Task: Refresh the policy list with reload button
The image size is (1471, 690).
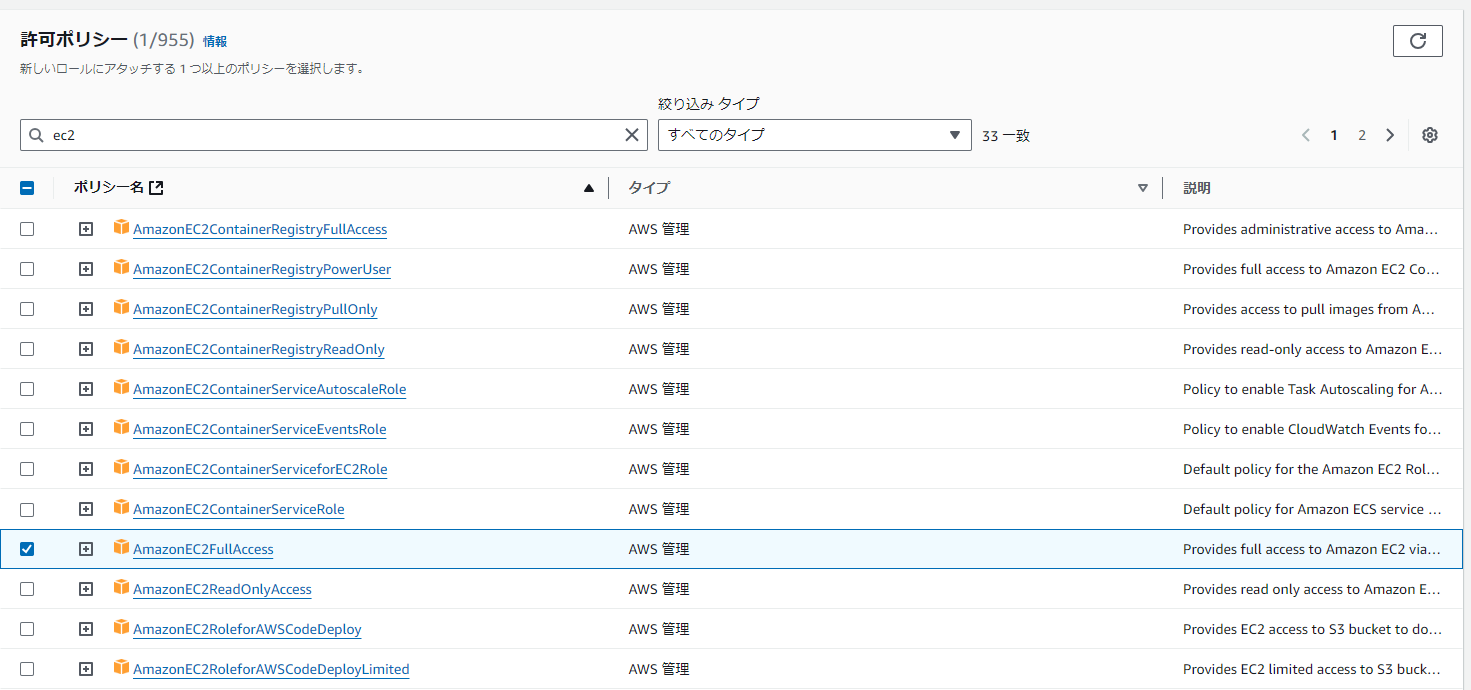Action: pos(1417,41)
